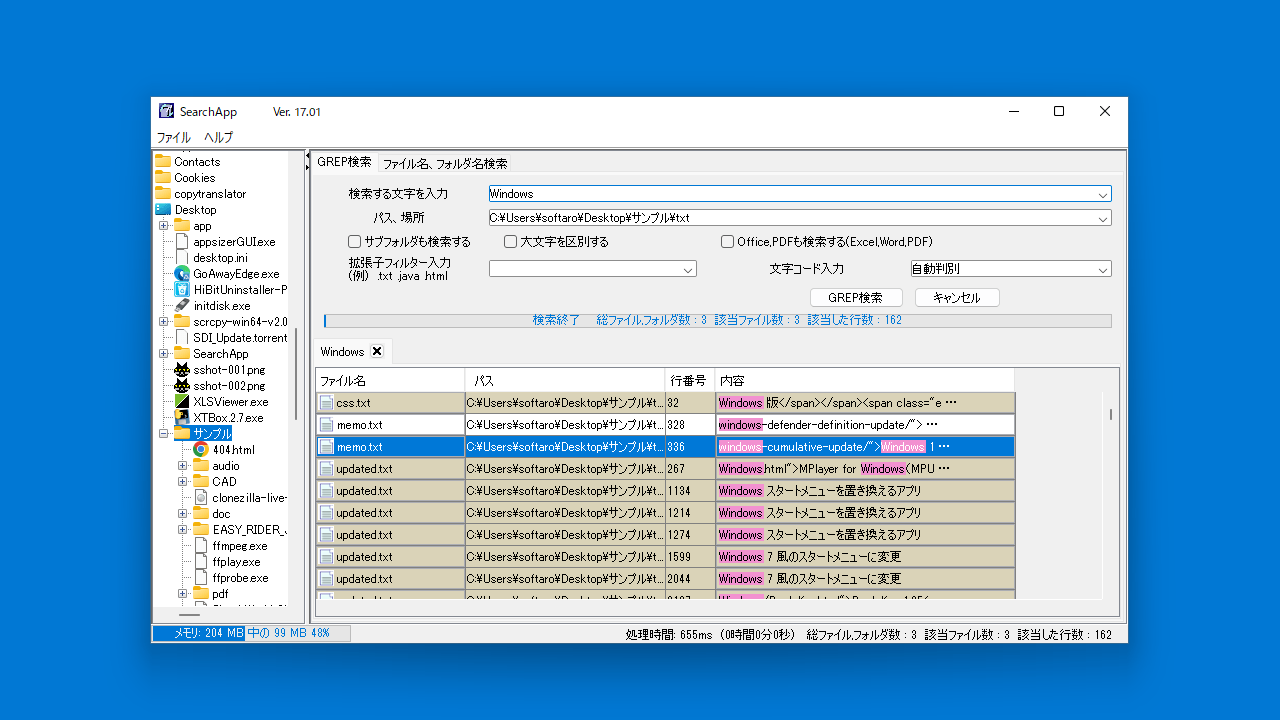Click the 404.html Chrome icon

[201, 449]
